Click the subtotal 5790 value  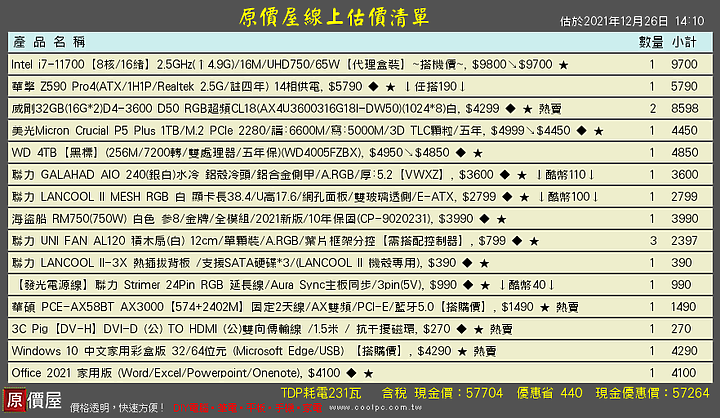coord(684,86)
